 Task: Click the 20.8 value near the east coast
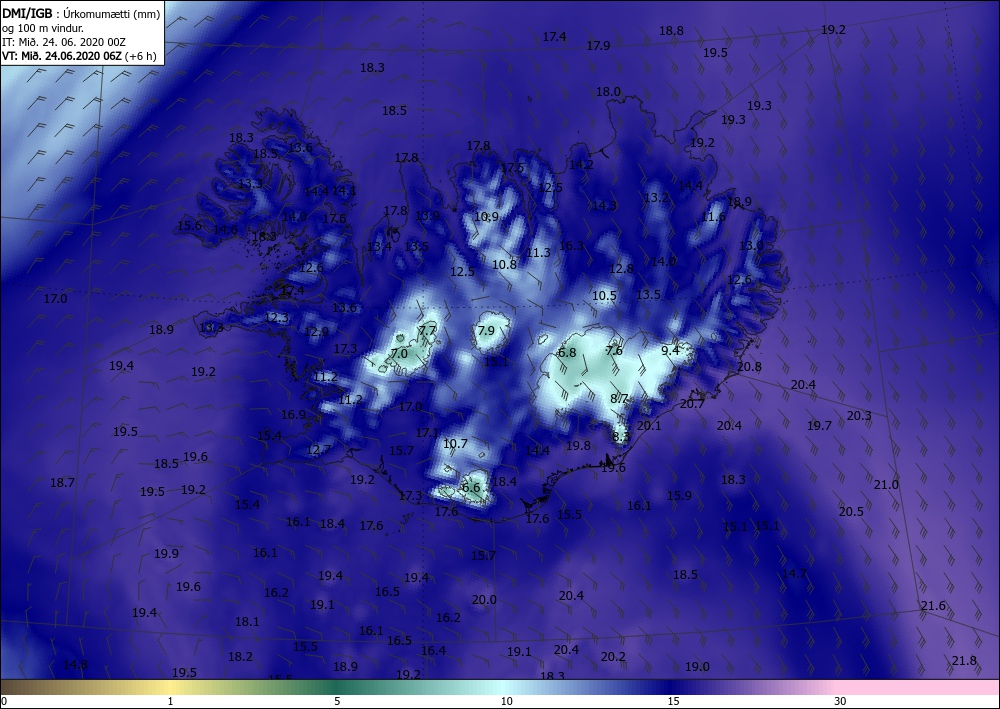click(x=749, y=367)
